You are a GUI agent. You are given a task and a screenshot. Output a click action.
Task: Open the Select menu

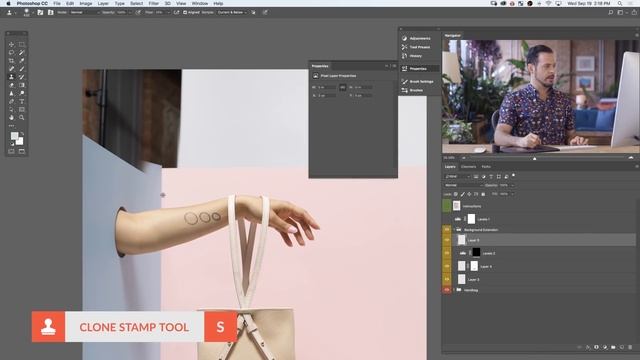[136, 3]
